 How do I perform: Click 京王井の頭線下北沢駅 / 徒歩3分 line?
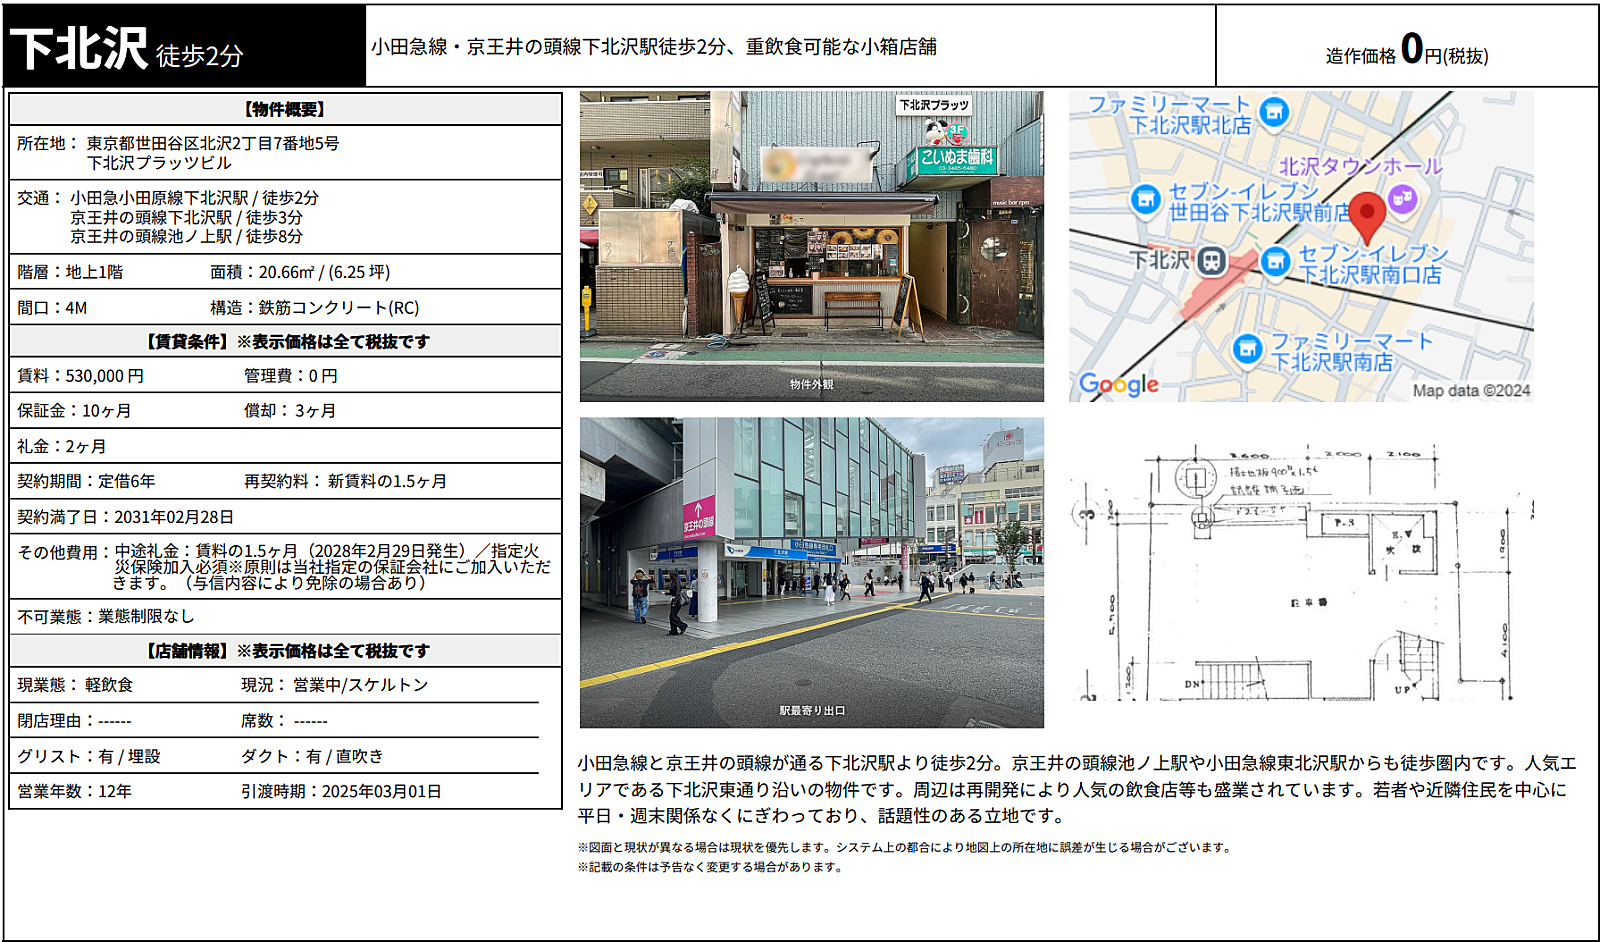[186, 217]
